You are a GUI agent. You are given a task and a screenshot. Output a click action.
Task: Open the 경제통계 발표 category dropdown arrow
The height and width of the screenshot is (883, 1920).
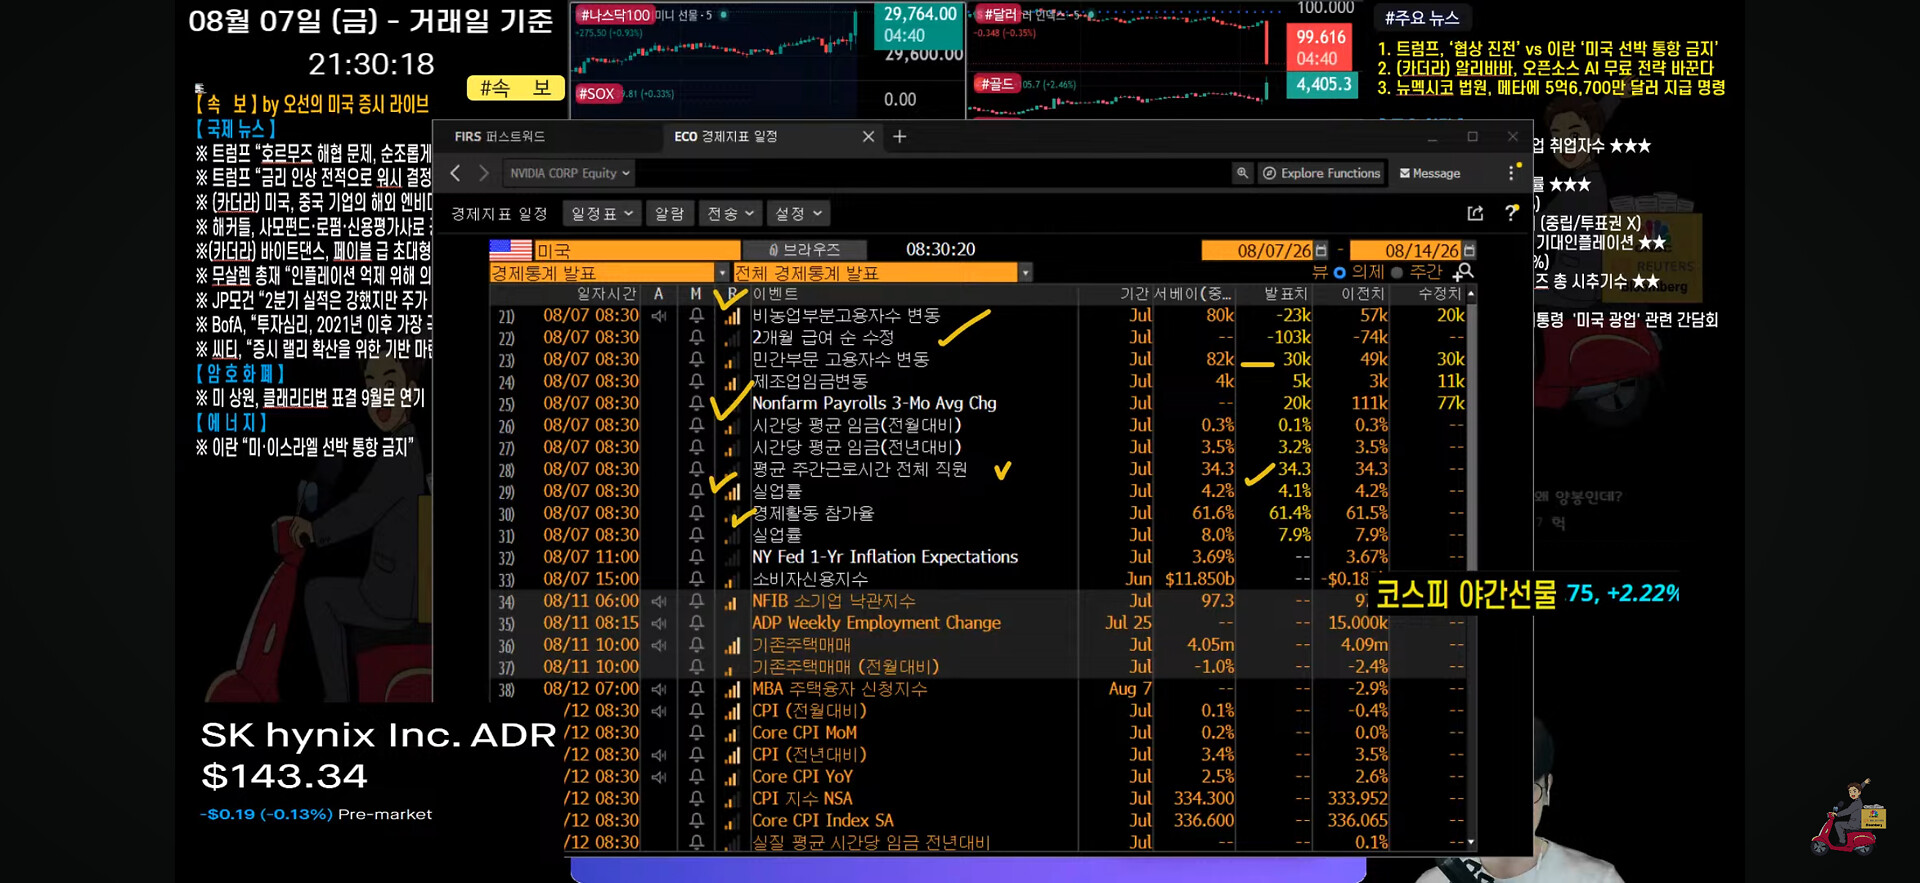[721, 273]
